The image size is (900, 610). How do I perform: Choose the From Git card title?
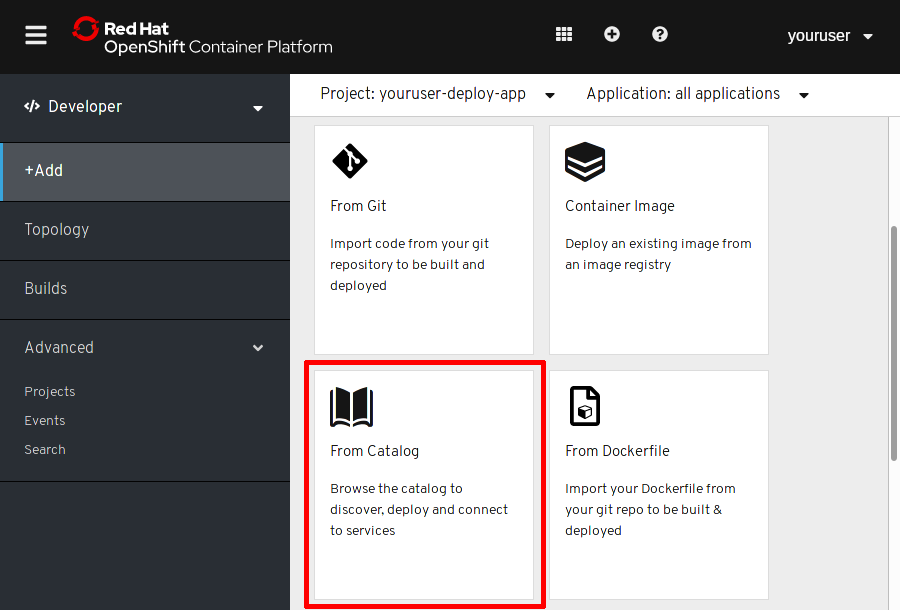(358, 206)
